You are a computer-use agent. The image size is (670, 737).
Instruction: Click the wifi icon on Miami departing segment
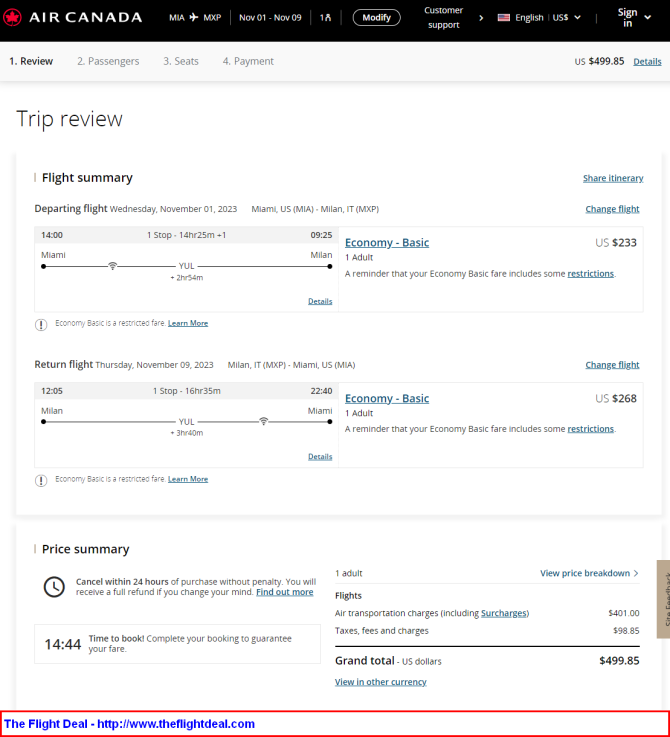pyautogui.click(x=112, y=266)
